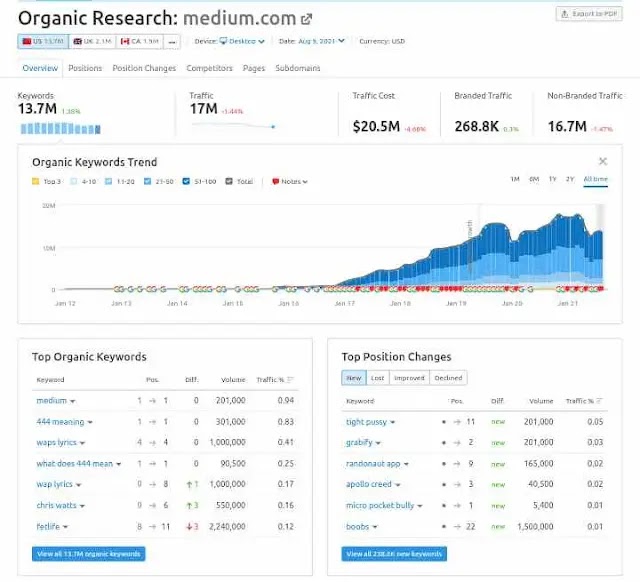The image size is (640, 582).
Task: Click View all 13.7M organic keywords
Action: pos(89,554)
